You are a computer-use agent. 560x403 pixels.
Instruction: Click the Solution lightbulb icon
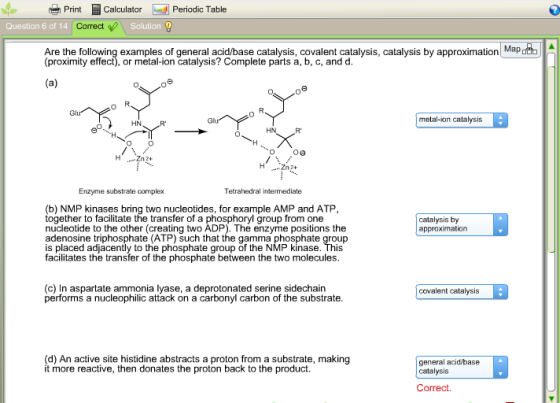[x=168, y=26]
